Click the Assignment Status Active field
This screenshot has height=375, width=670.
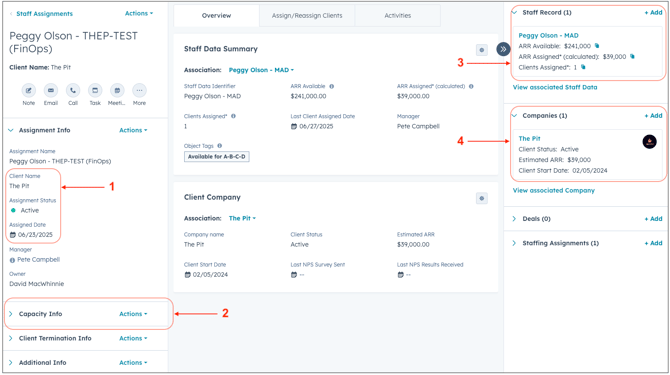coord(29,211)
